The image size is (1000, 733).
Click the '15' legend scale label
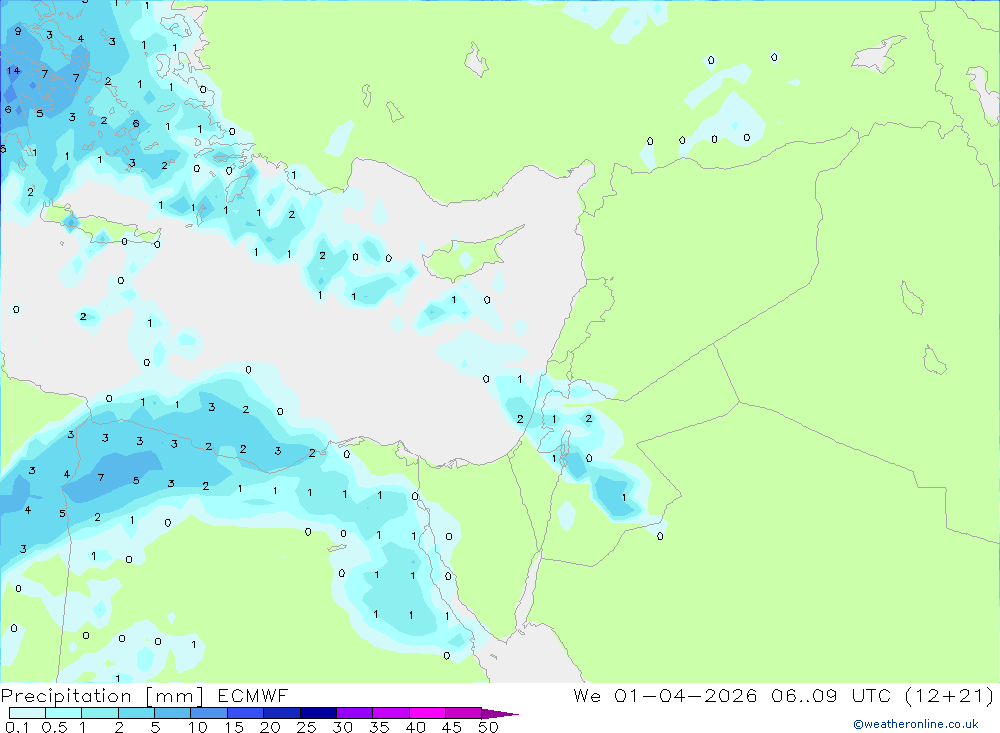pos(234,727)
